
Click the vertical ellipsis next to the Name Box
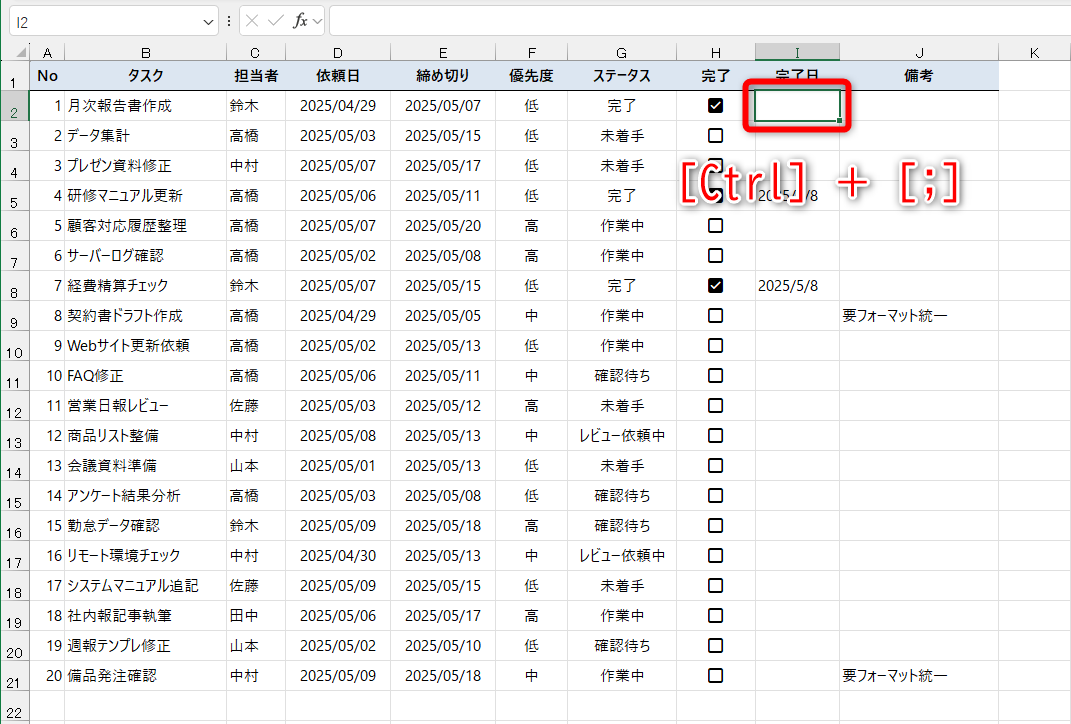229,20
